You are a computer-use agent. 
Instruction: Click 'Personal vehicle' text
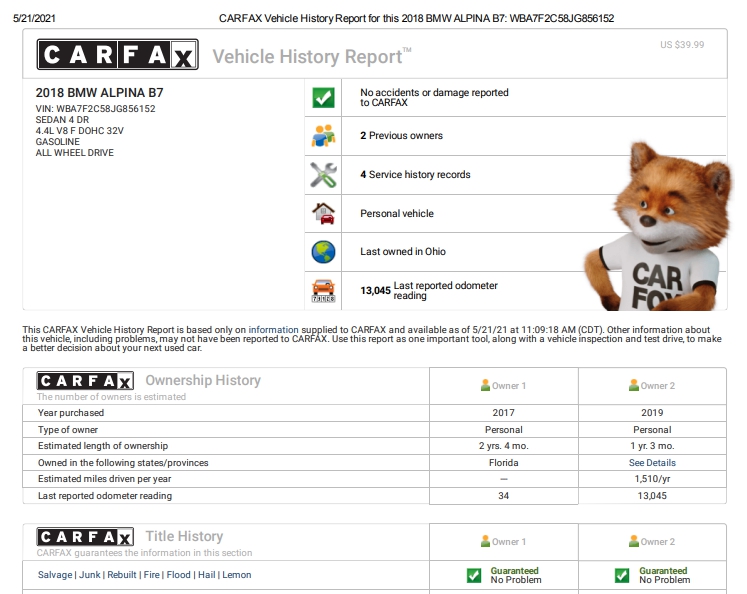(x=397, y=213)
